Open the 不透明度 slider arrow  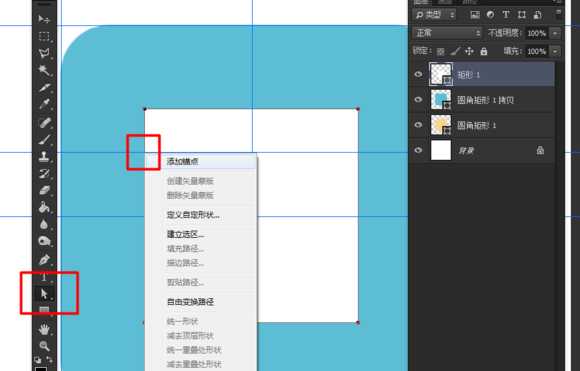555,33
